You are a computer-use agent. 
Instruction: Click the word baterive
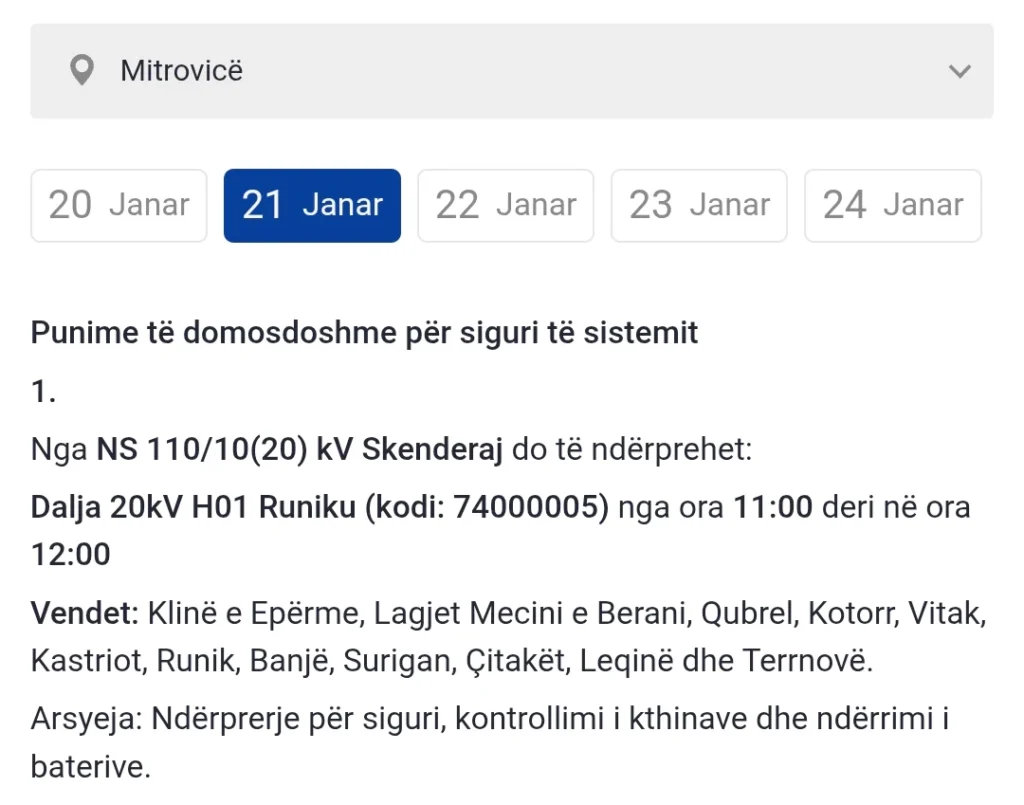[x=89, y=767]
